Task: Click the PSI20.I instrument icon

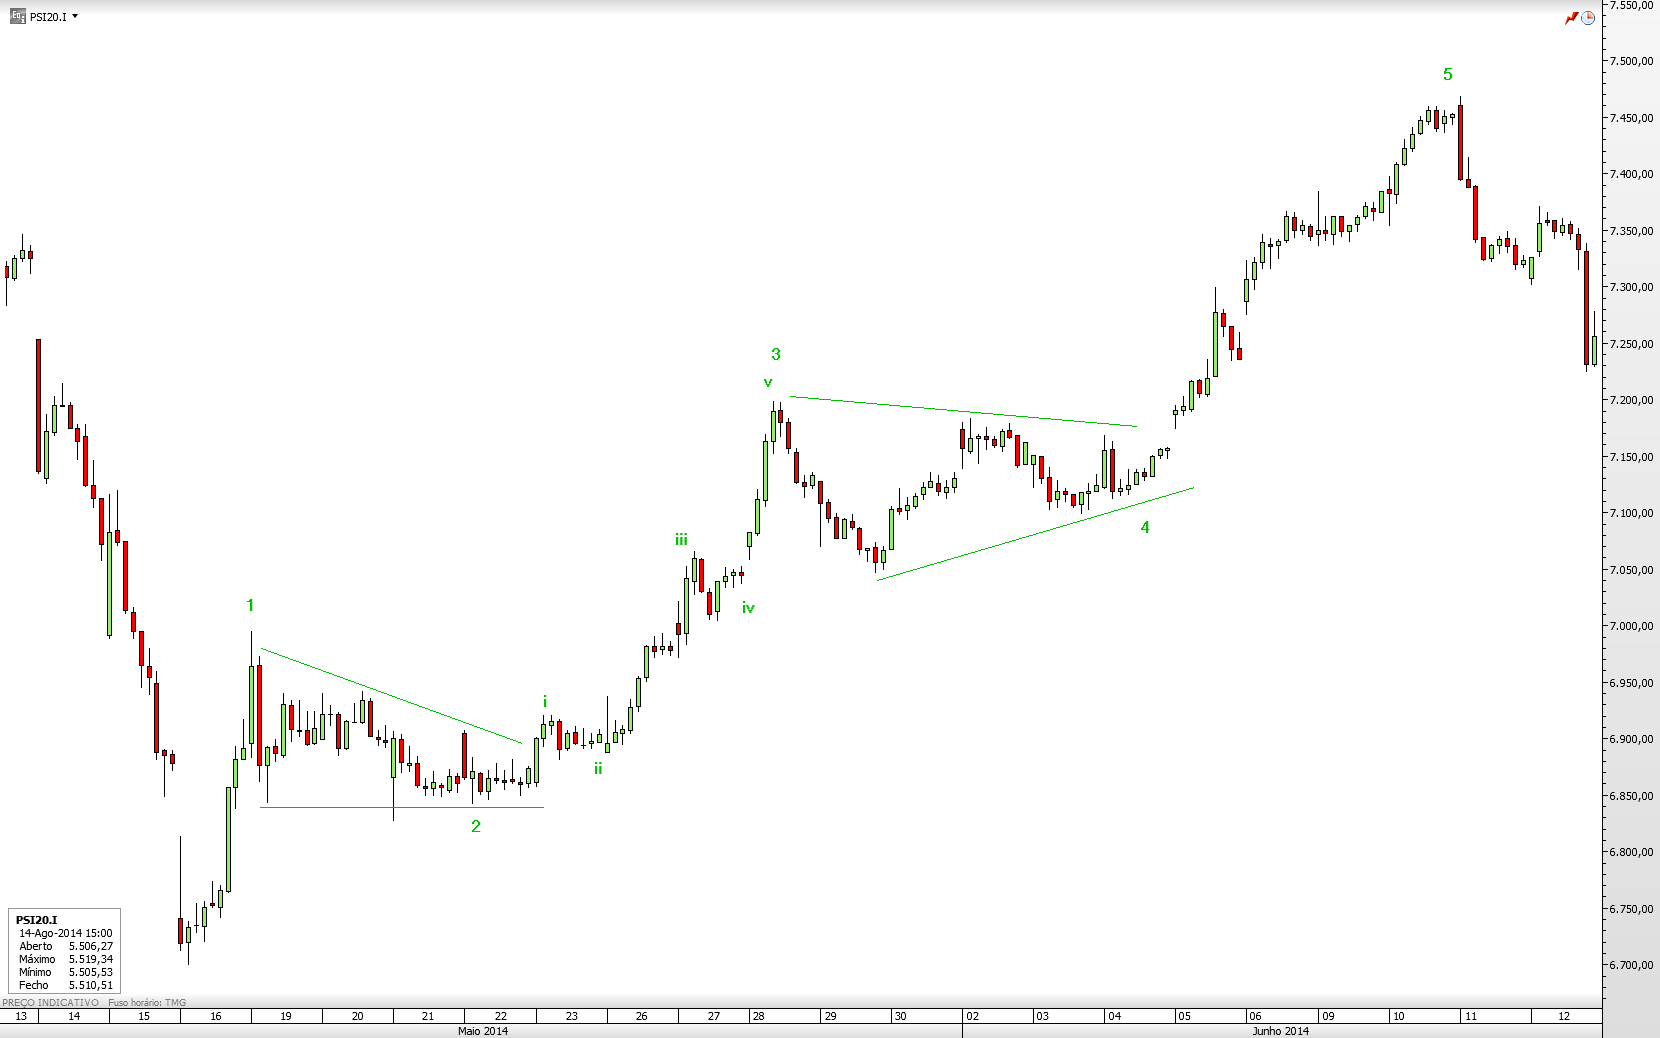Action: [17, 16]
